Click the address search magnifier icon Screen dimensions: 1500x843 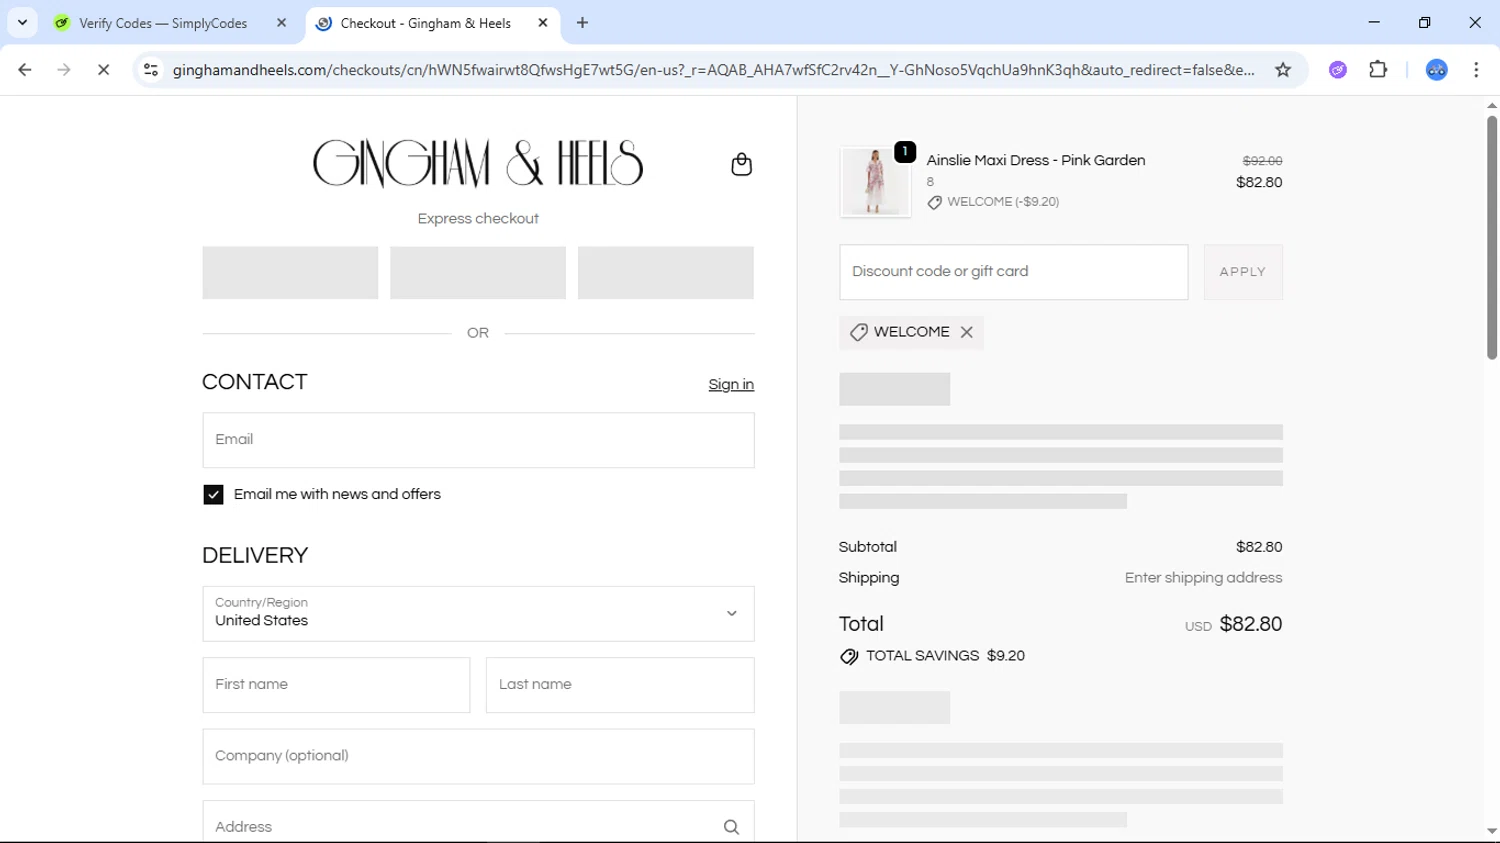coord(731,827)
